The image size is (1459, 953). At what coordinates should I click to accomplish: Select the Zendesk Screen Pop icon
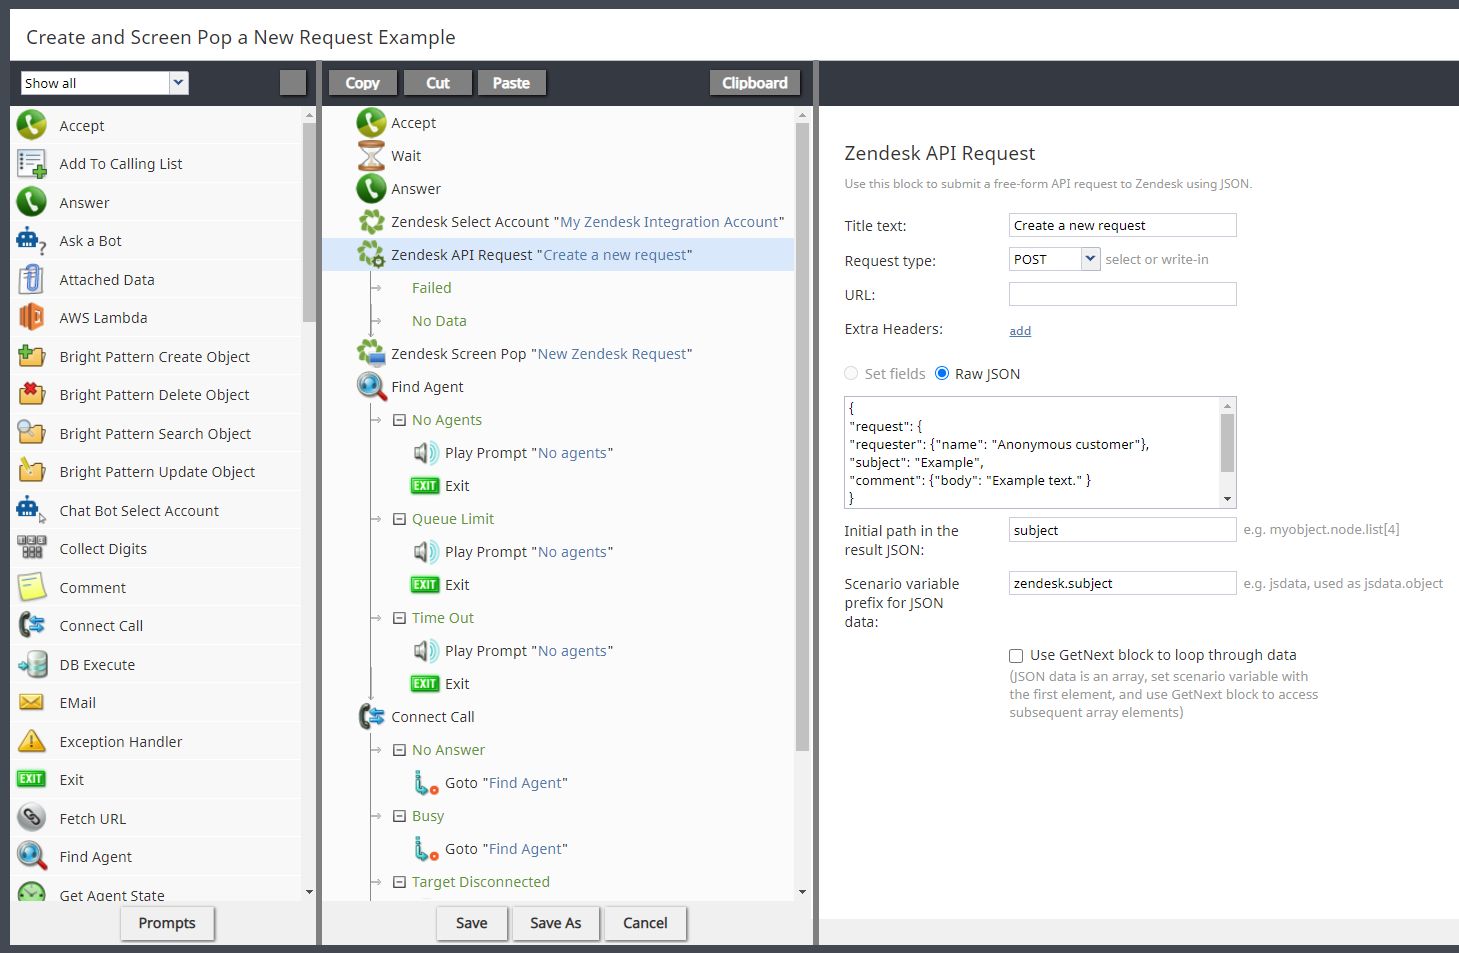(x=371, y=354)
